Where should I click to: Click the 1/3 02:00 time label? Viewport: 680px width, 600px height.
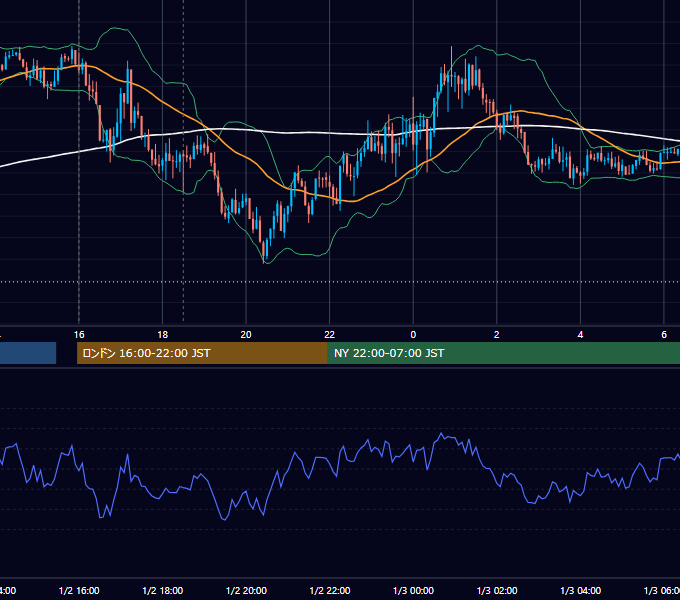497,590
